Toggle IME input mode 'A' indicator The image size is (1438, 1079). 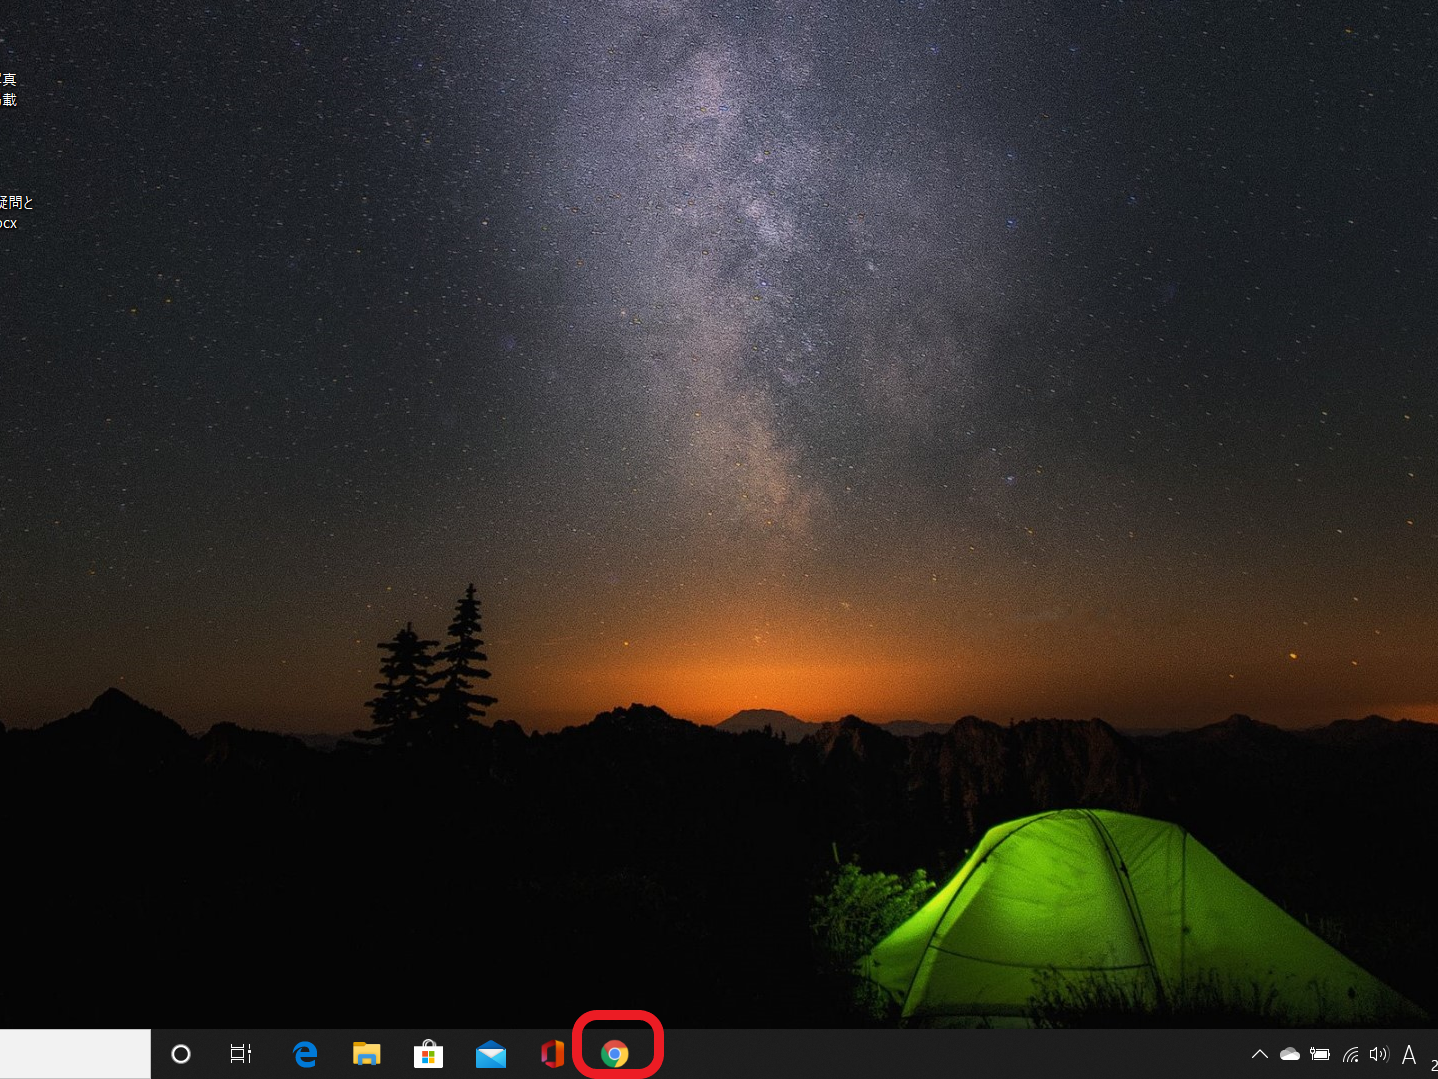pyautogui.click(x=1409, y=1054)
